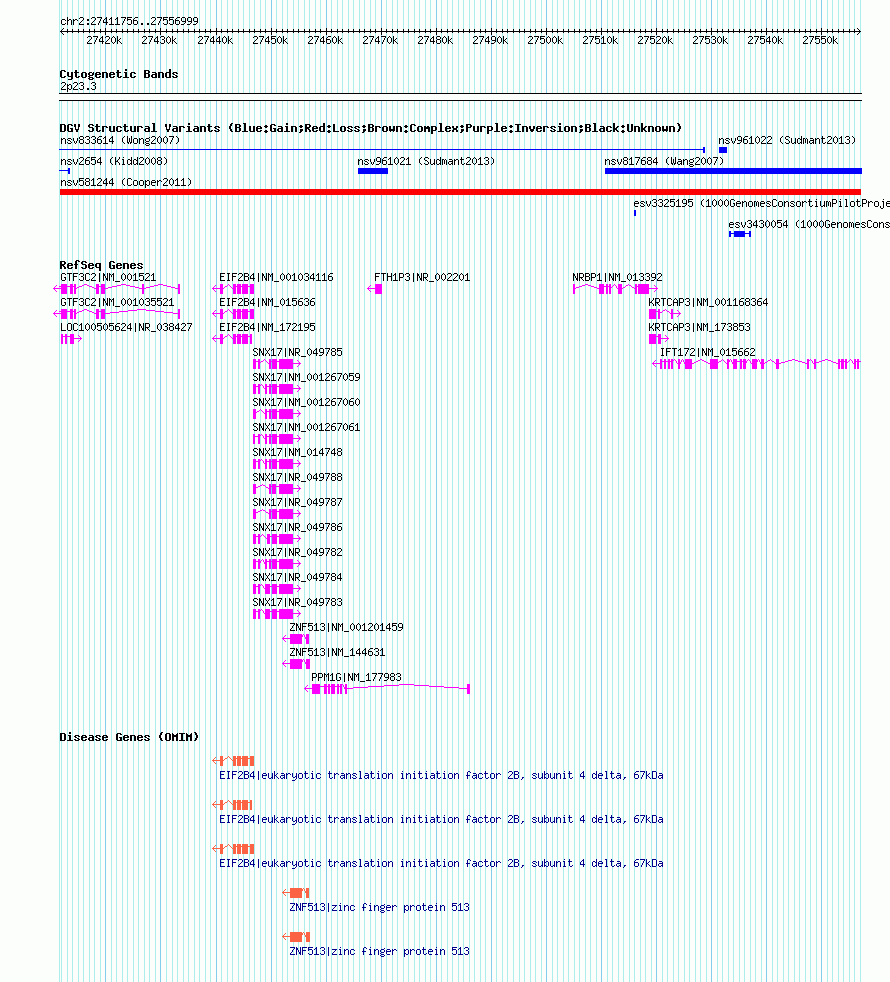The image size is (890, 982).
Task: Click the LOC100505624|NR_038427 gene glyph
Action: pyautogui.click(x=71, y=339)
